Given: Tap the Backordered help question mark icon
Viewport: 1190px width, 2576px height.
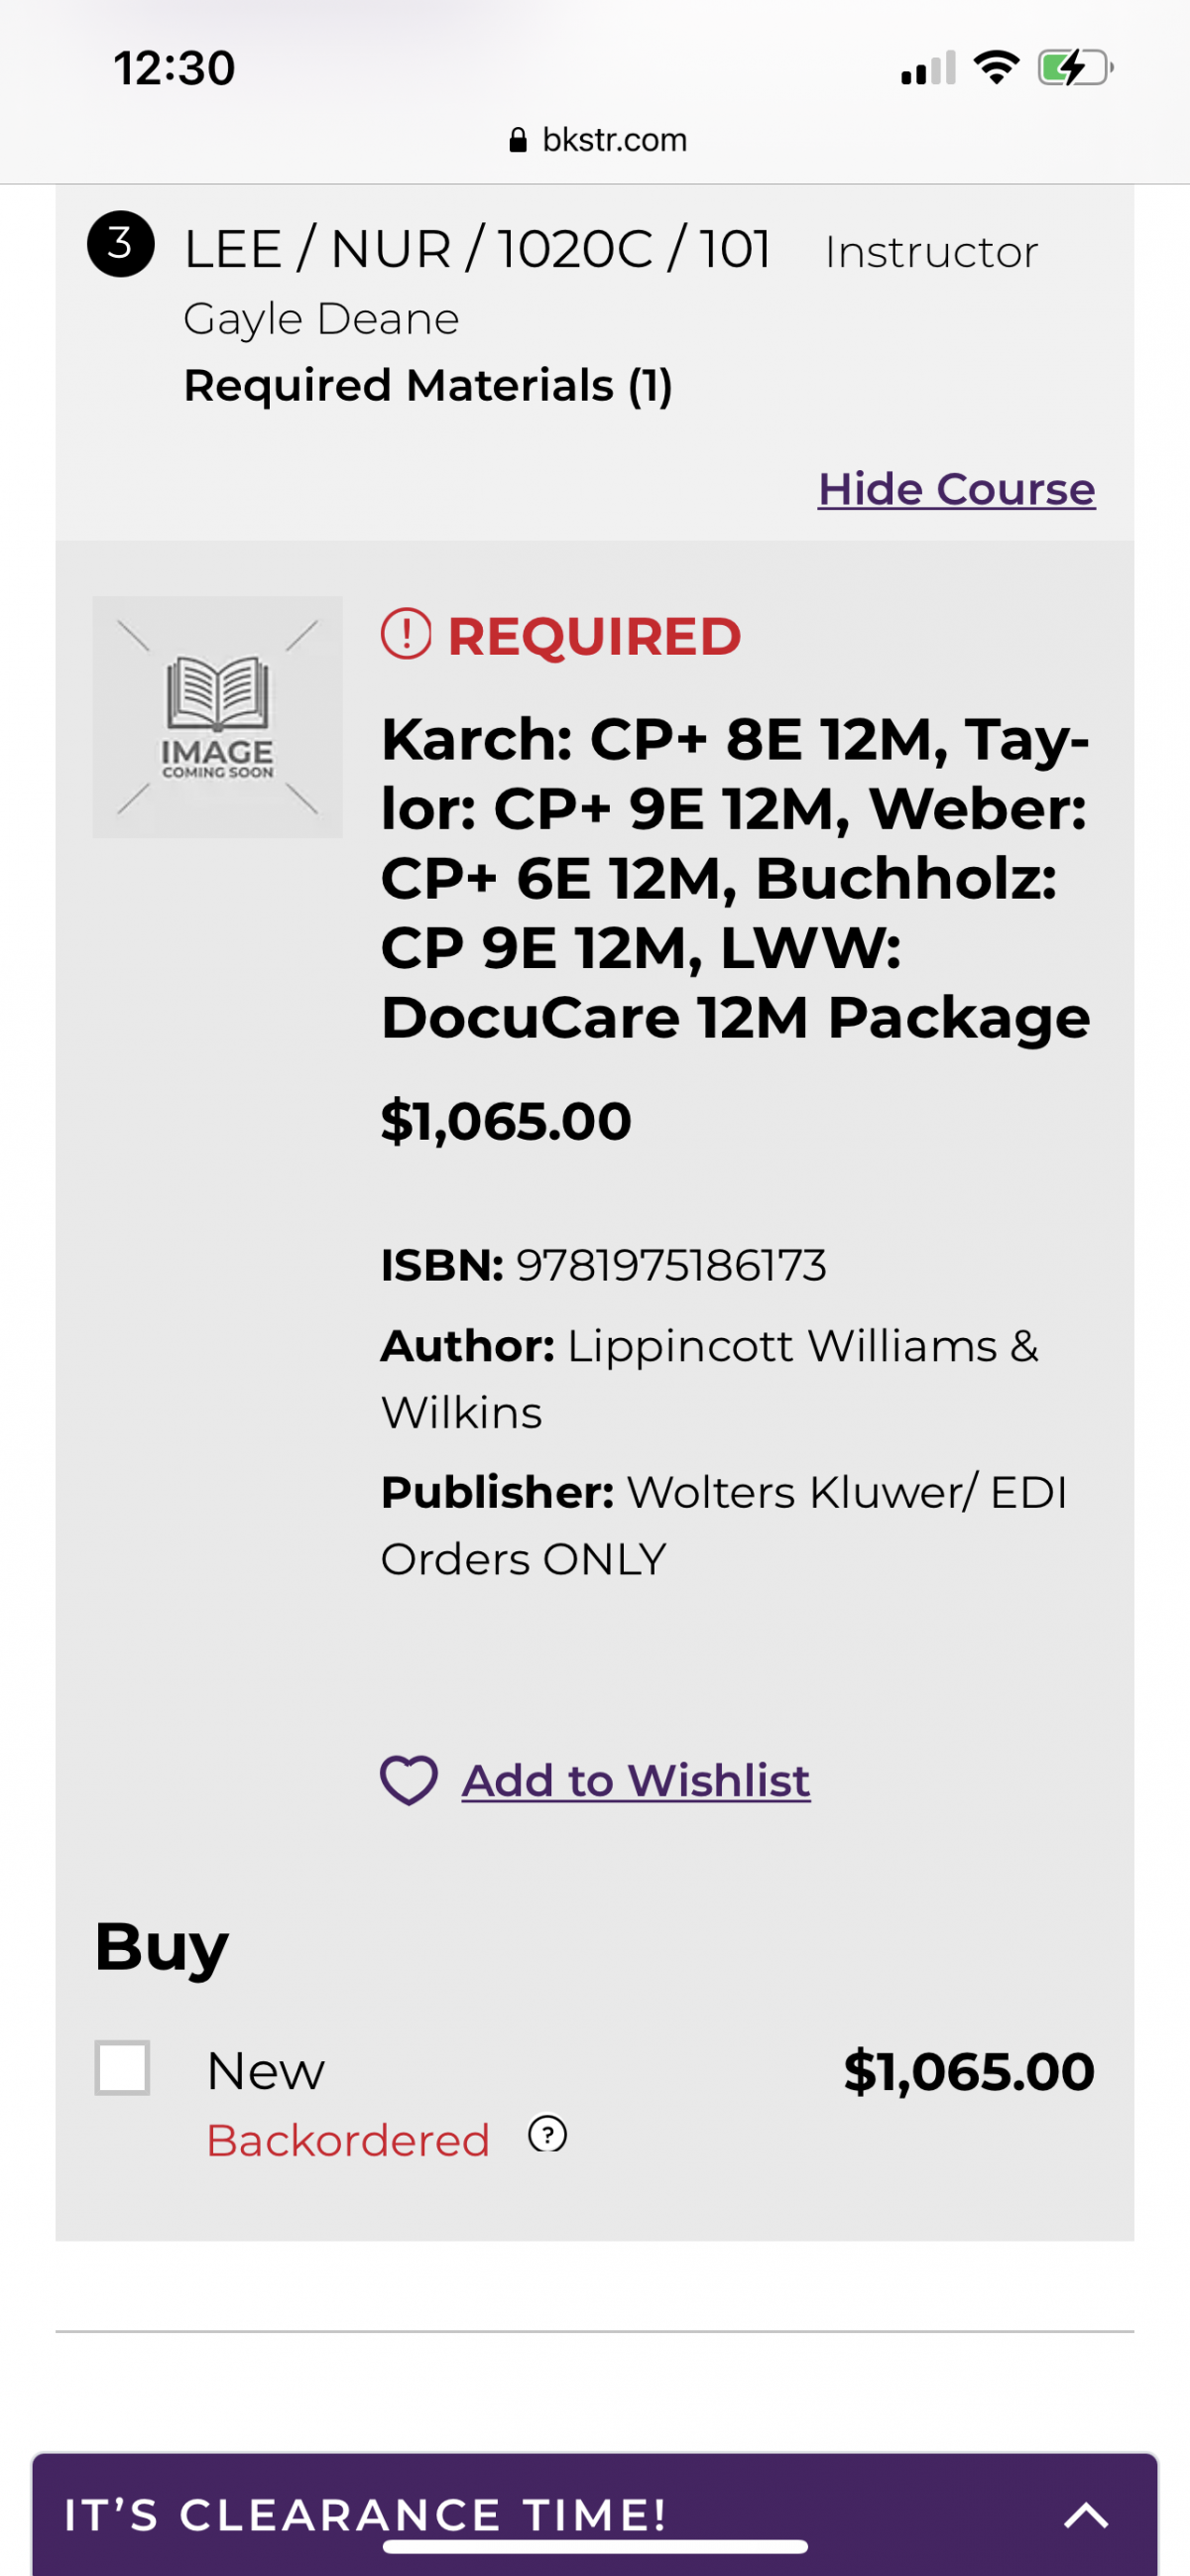Looking at the screenshot, I should 547,2134.
